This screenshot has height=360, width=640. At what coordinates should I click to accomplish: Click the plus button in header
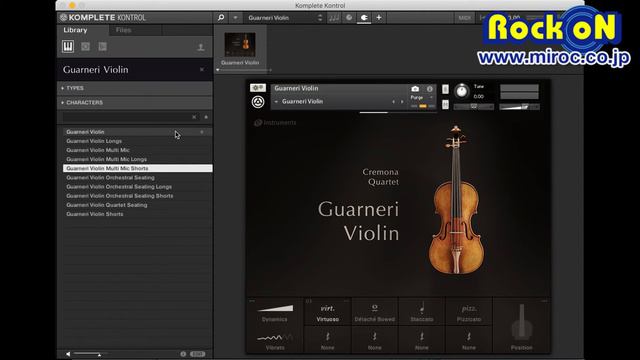tap(379, 18)
